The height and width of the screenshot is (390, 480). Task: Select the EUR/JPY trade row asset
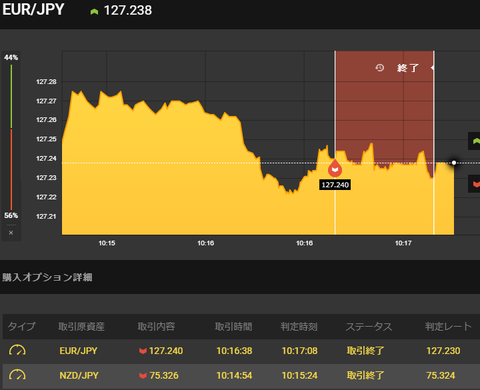pos(78,351)
